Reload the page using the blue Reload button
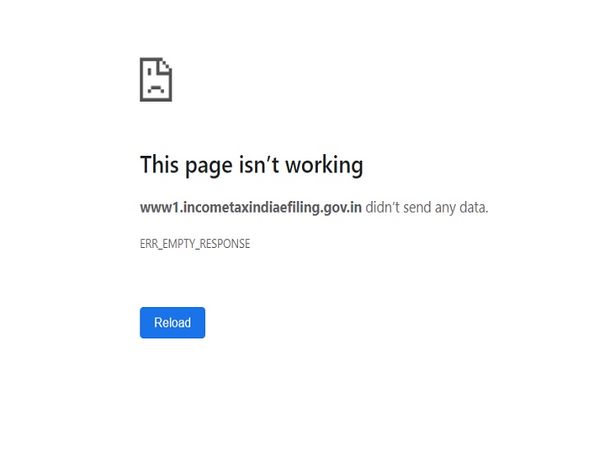The height and width of the screenshot is (450, 600). 172,323
